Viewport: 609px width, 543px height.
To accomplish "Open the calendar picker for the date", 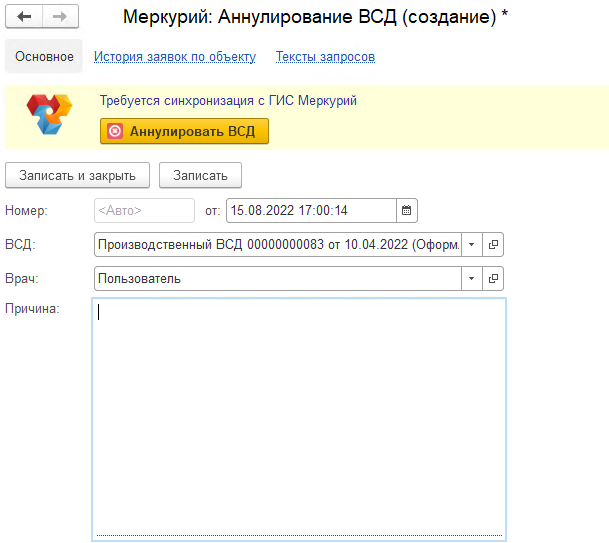I will (x=406, y=210).
